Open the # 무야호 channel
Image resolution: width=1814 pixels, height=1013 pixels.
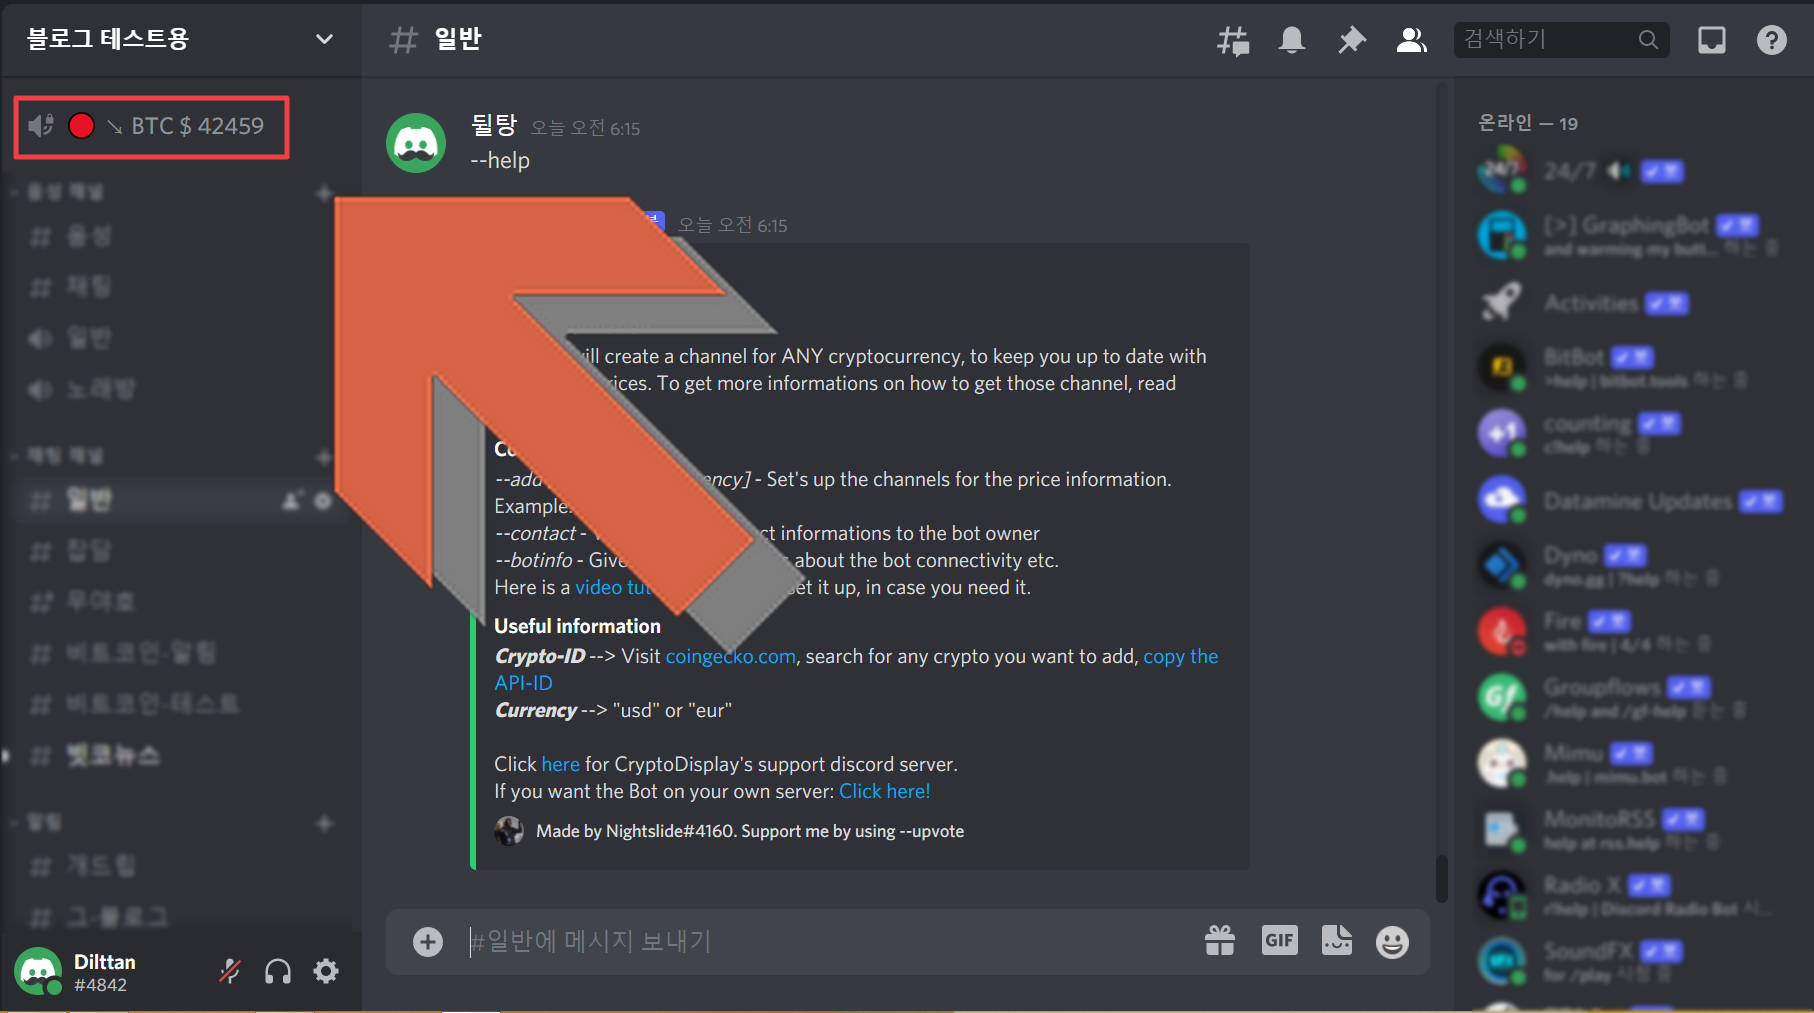(178, 602)
